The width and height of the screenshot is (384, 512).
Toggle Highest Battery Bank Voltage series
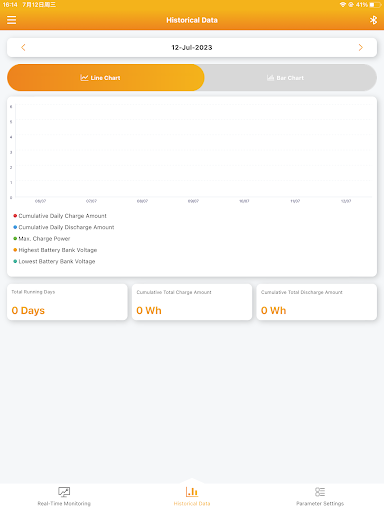pos(55,250)
